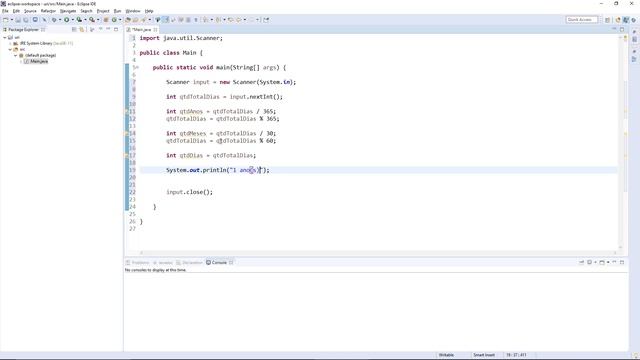The height and width of the screenshot is (360, 640).
Task: Switch to the Declaration tab
Action: tap(189, 262)
